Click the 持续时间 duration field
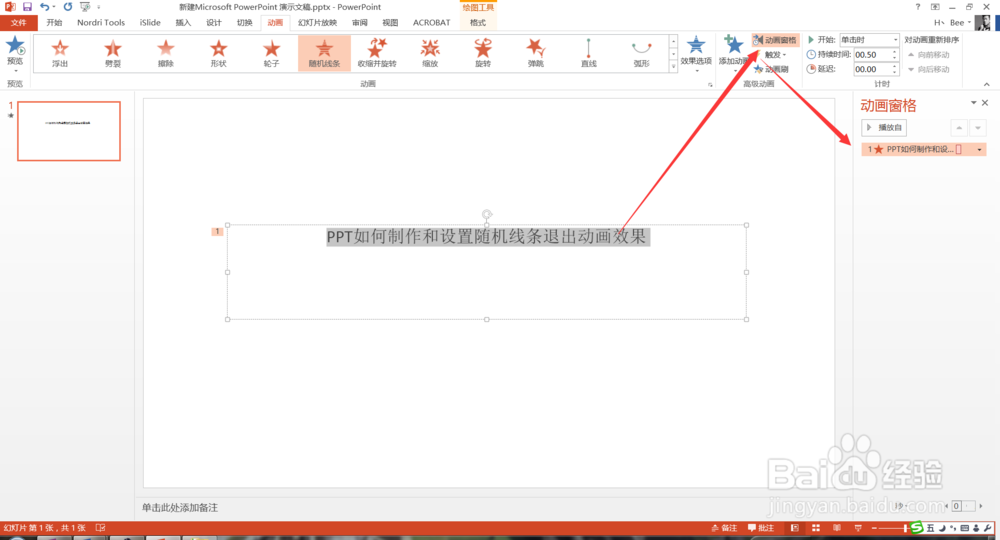The width and height of the screenshot is (1000, 540). (871, 55)
